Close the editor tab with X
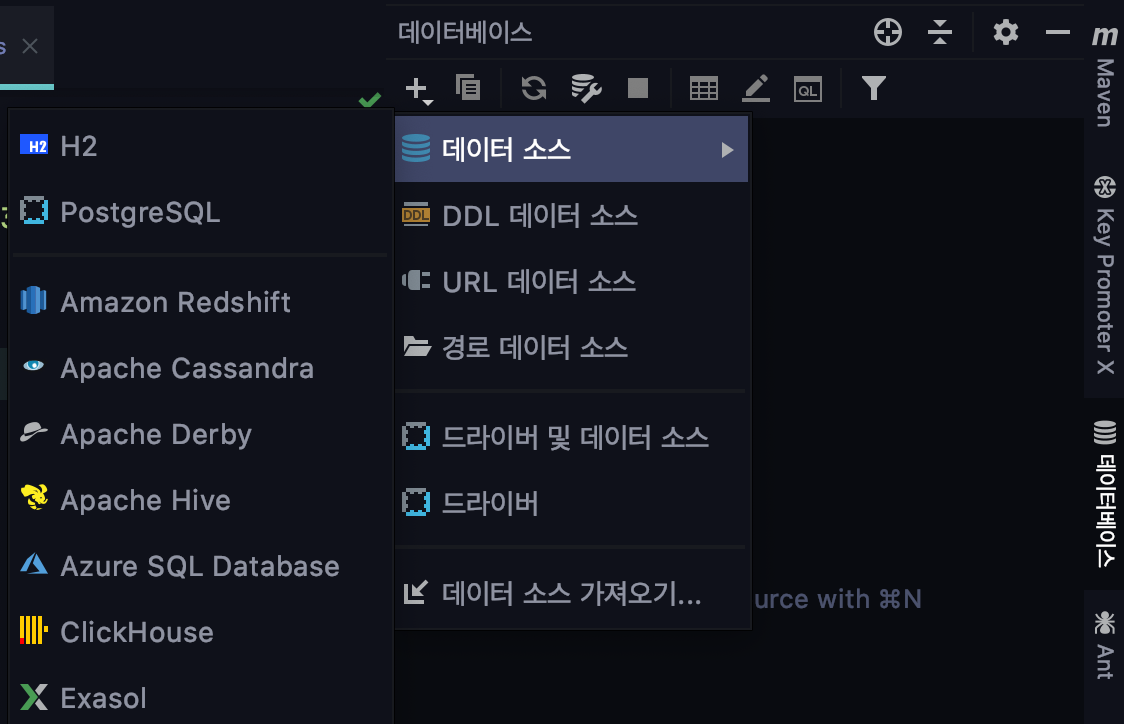 [30, 47]
